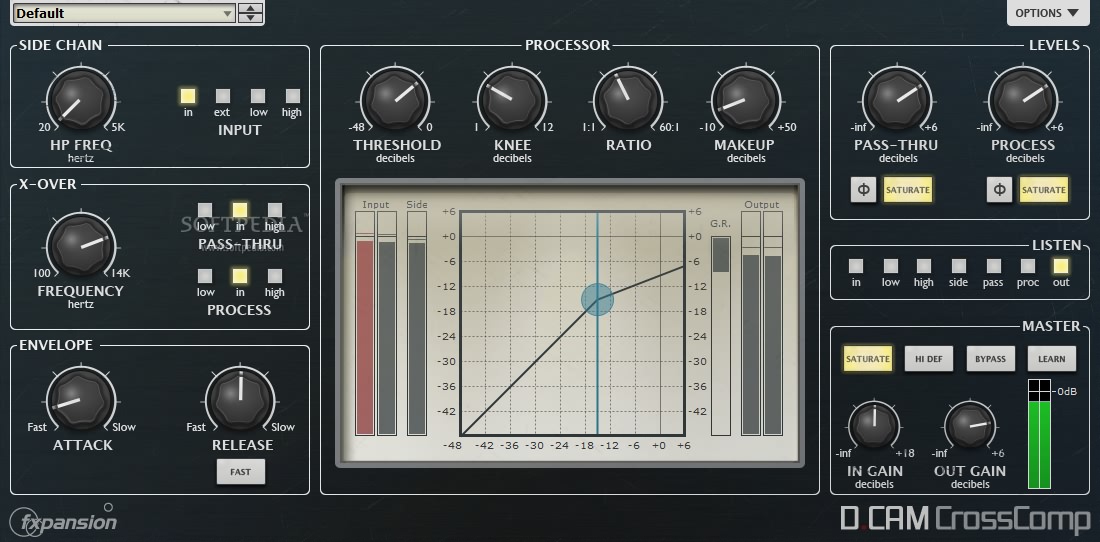Set PASS-THRU band to low

(205, 210)
